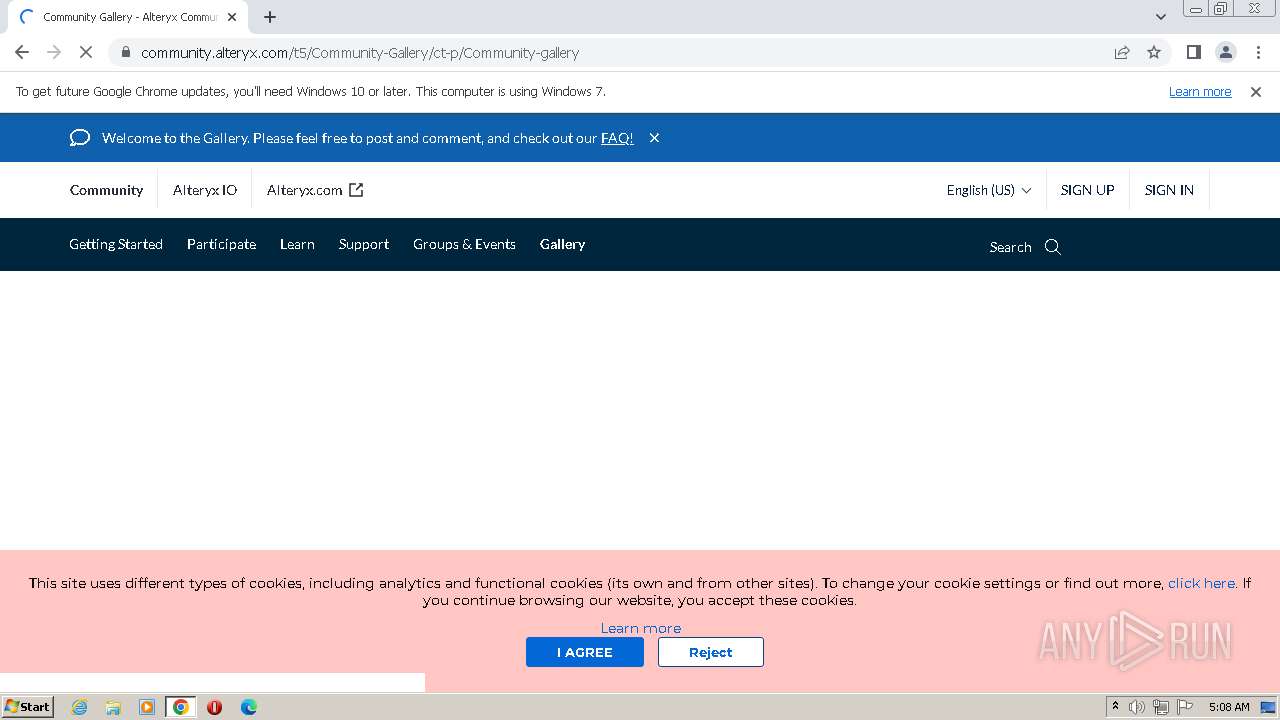Viewport: 1280px width, 720px height.
Task: Accept cookies with I AGREE
Action: click(585, 652)
